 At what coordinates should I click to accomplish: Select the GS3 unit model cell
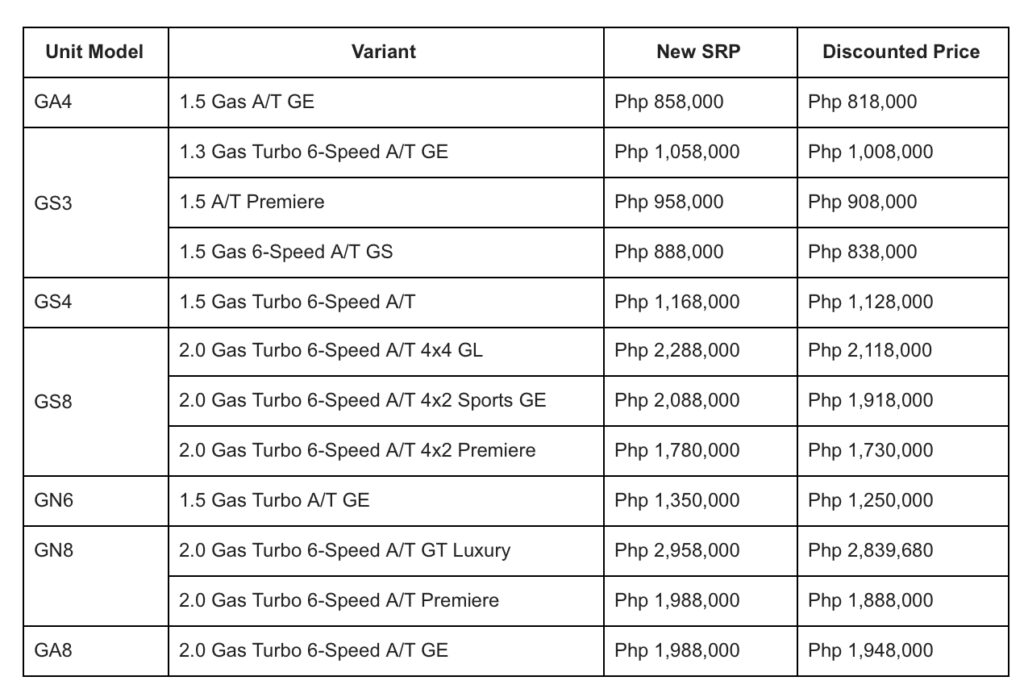click(95, 203)
